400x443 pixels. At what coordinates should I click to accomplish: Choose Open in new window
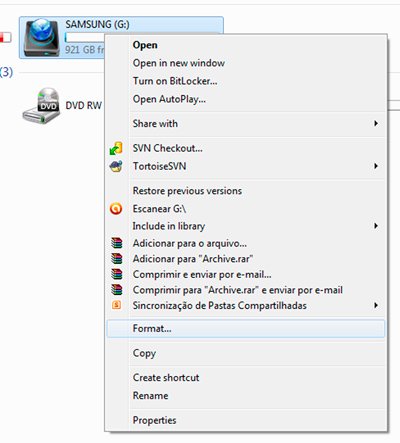pyautogui.click(x=246, y=63)
